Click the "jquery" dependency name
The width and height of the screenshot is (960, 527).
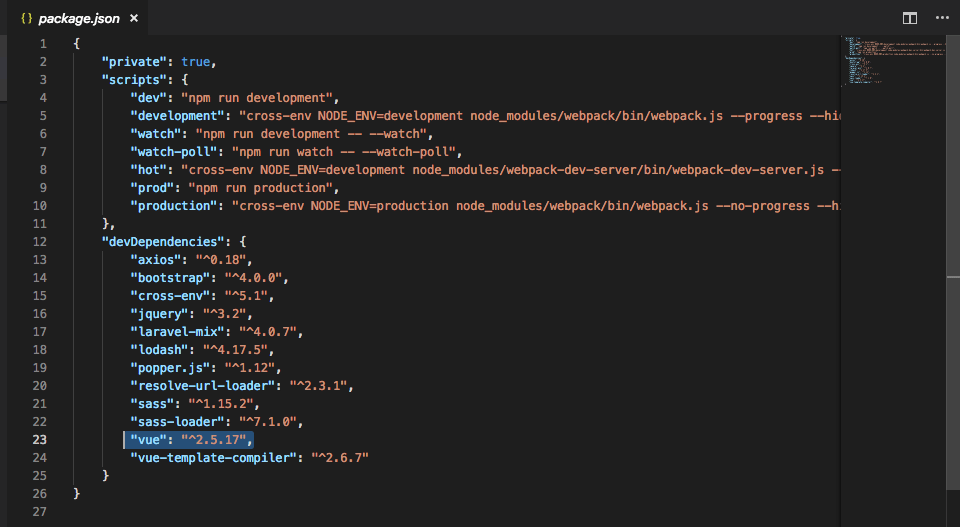point(160,314)
